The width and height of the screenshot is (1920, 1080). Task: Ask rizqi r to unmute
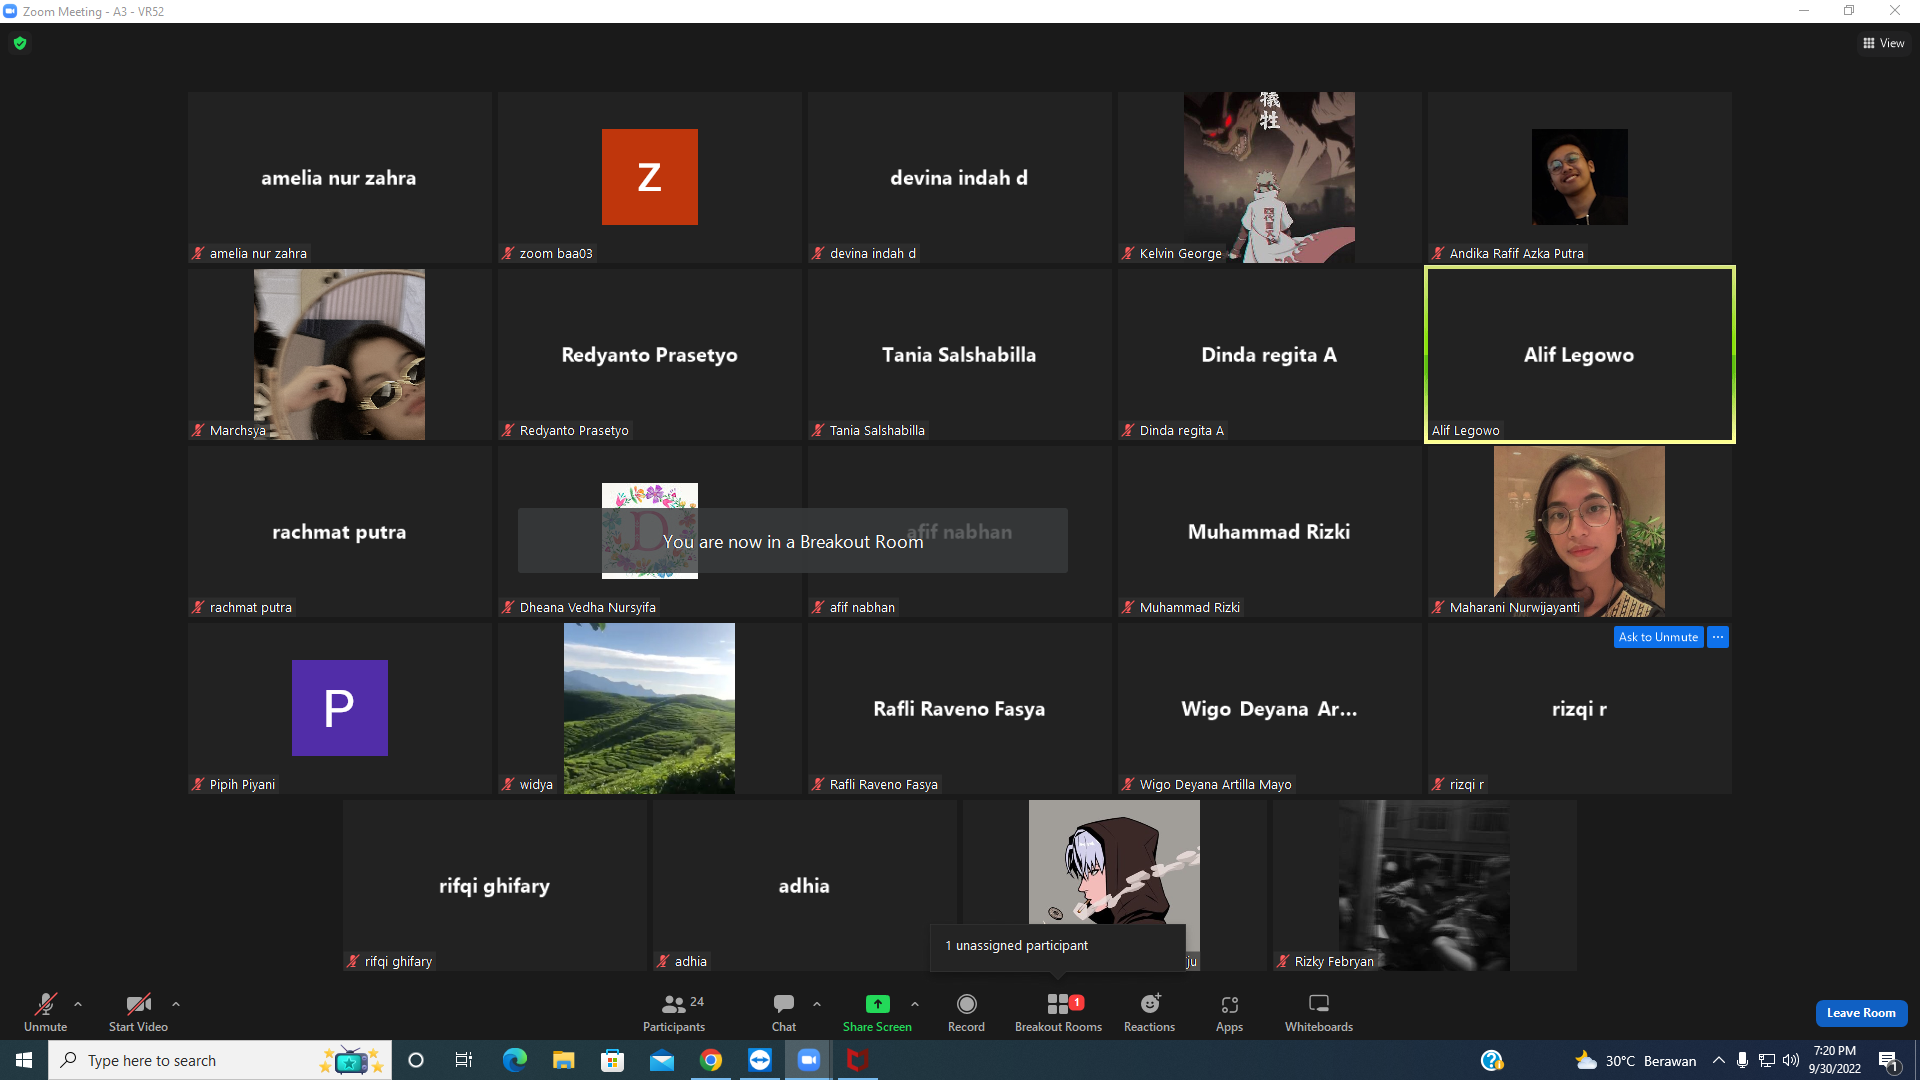coord(1658,637)
